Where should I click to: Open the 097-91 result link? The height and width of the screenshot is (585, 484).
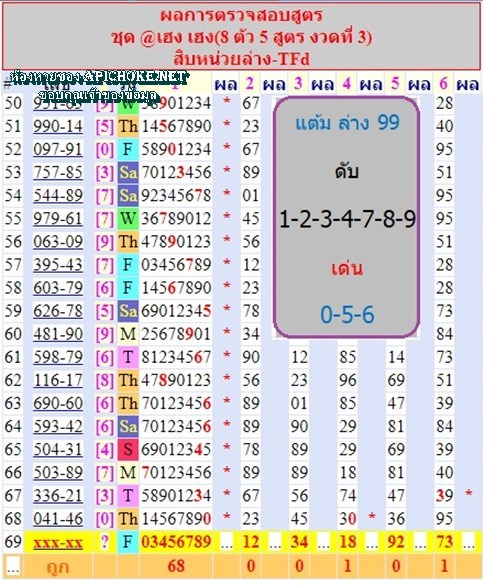tap(58, 150)
